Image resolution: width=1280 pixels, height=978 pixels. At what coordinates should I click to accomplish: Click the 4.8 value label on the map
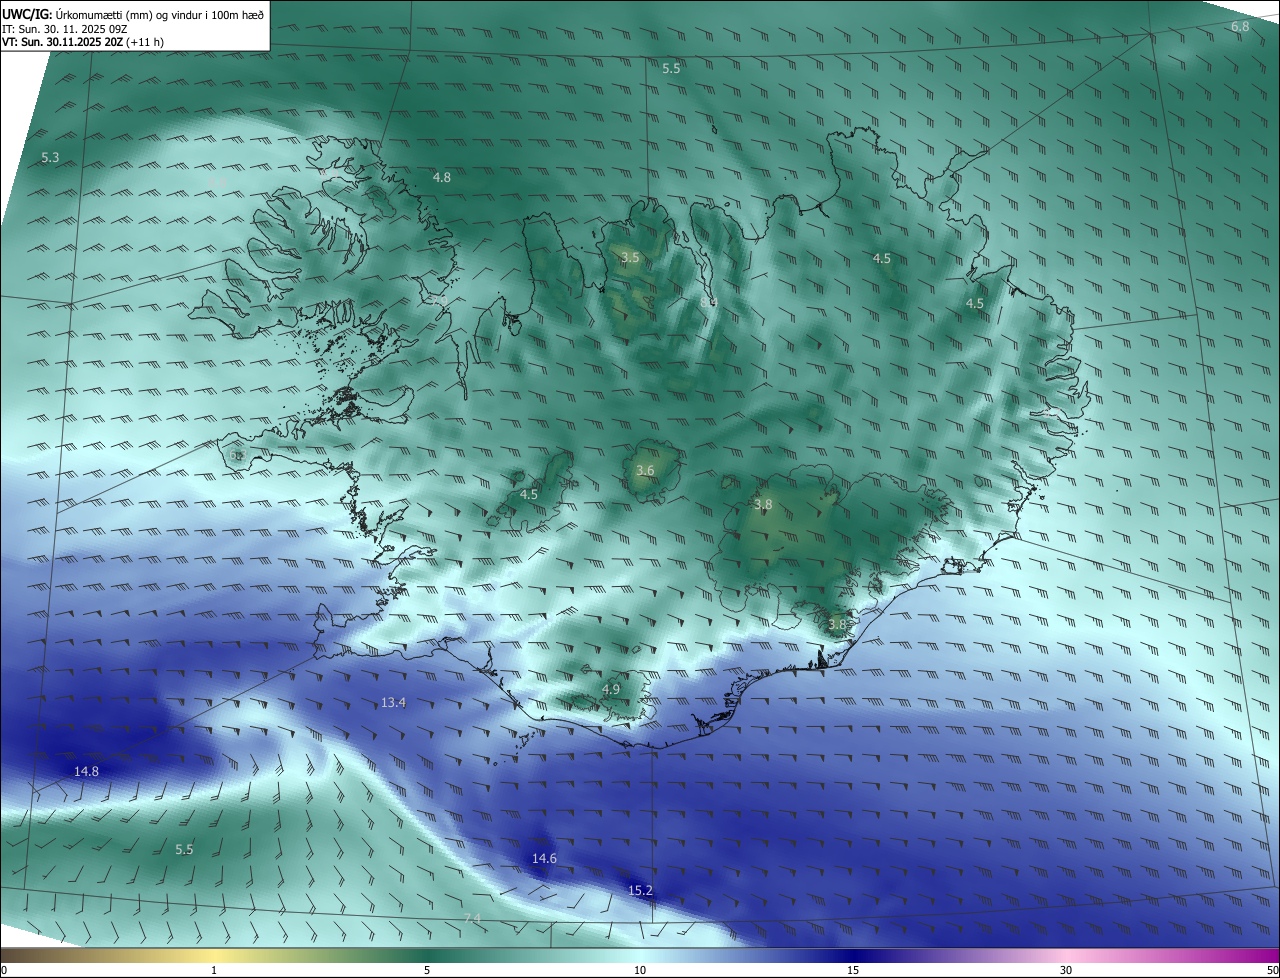click(441, 177)
